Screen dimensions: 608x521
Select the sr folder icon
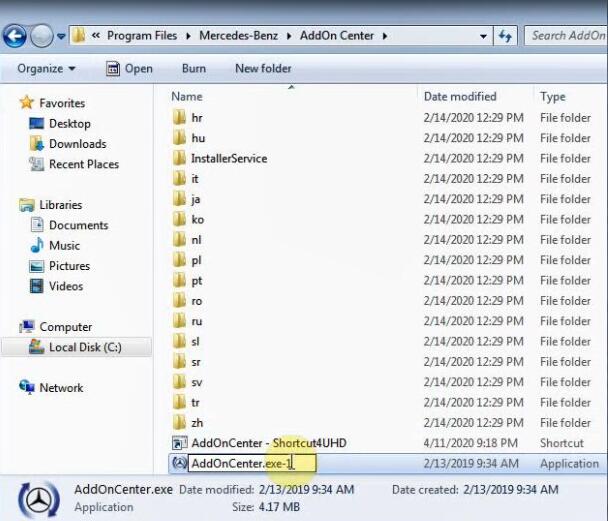179,362
